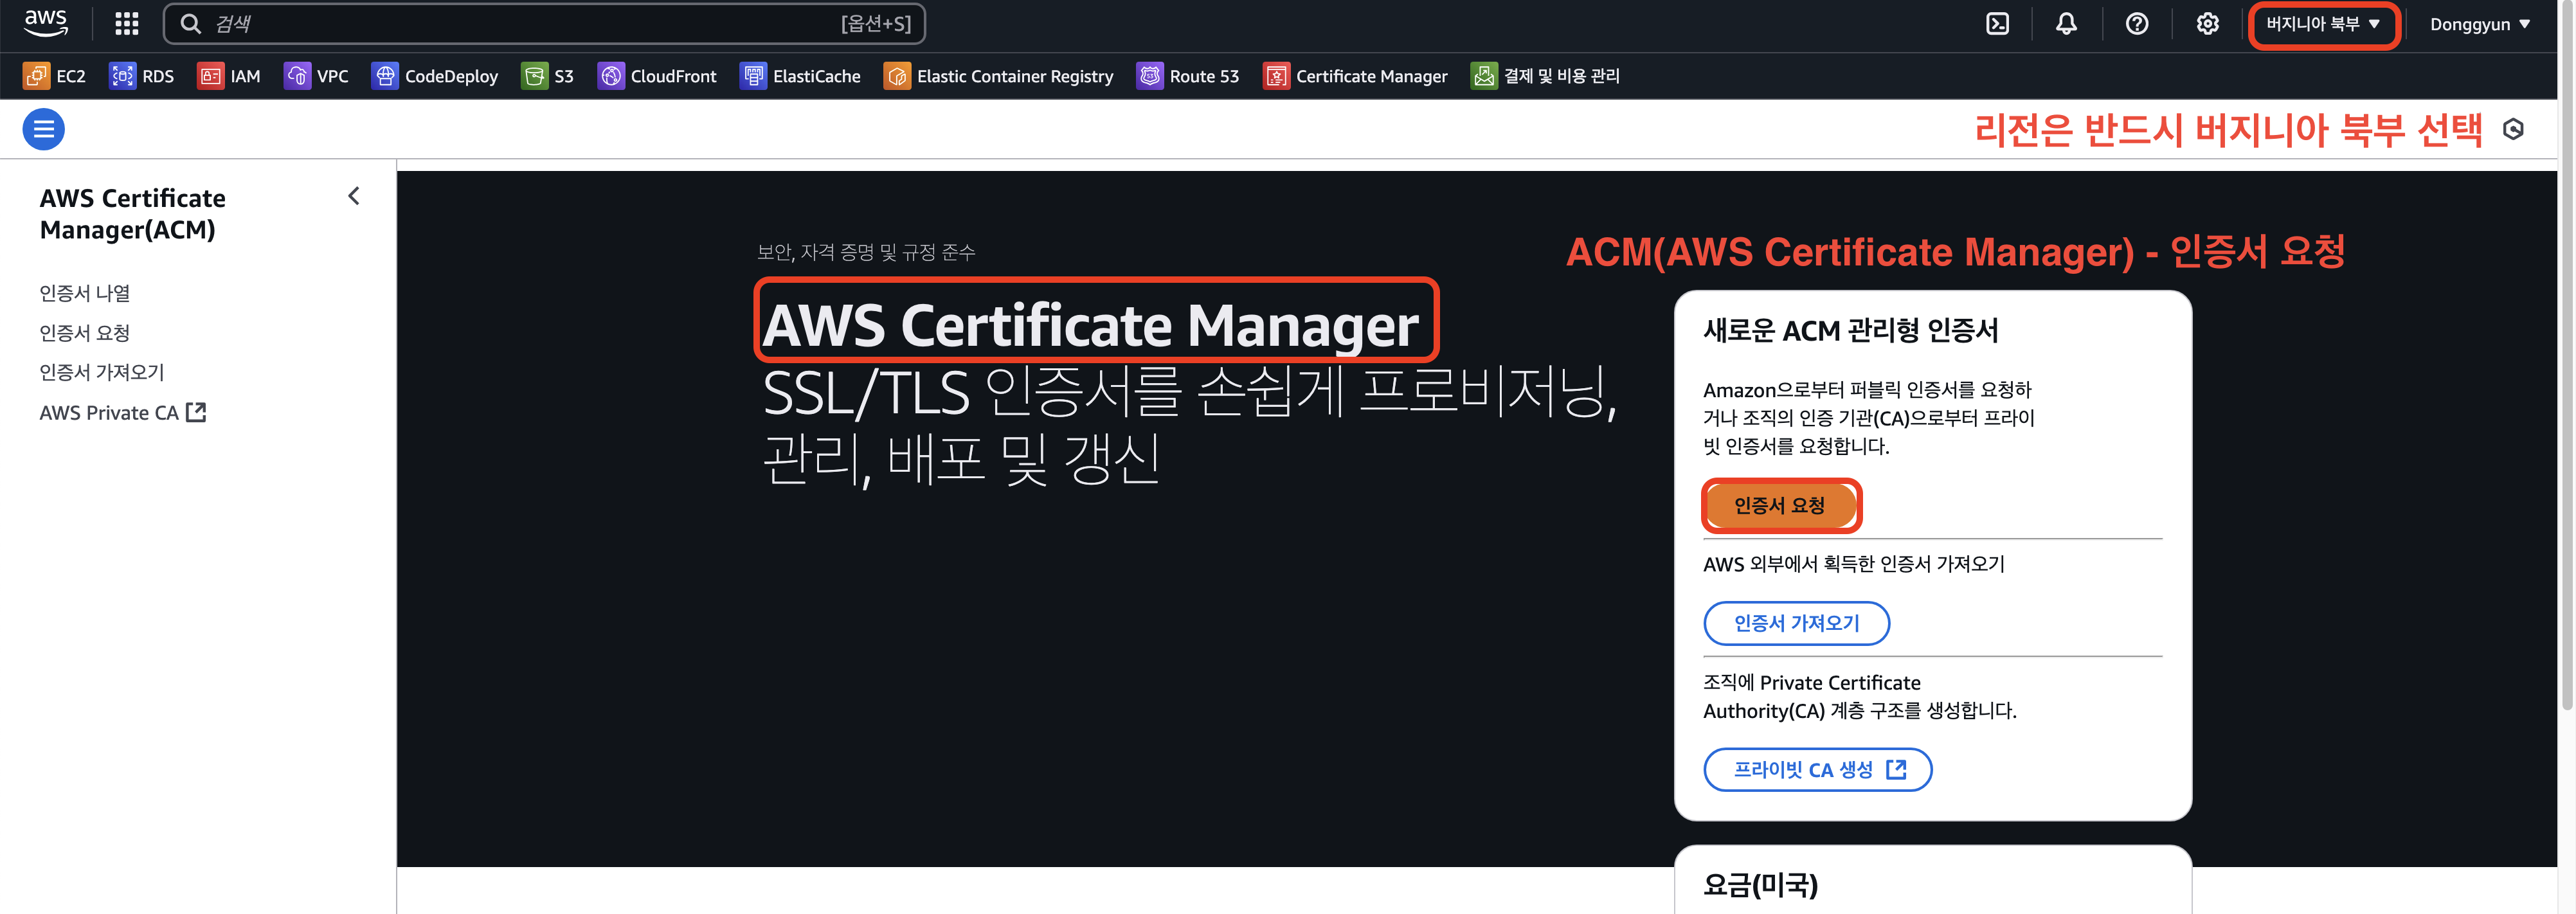Click the 새로운 ACM 관리형 인증서 heading

tap(1850, 331)
